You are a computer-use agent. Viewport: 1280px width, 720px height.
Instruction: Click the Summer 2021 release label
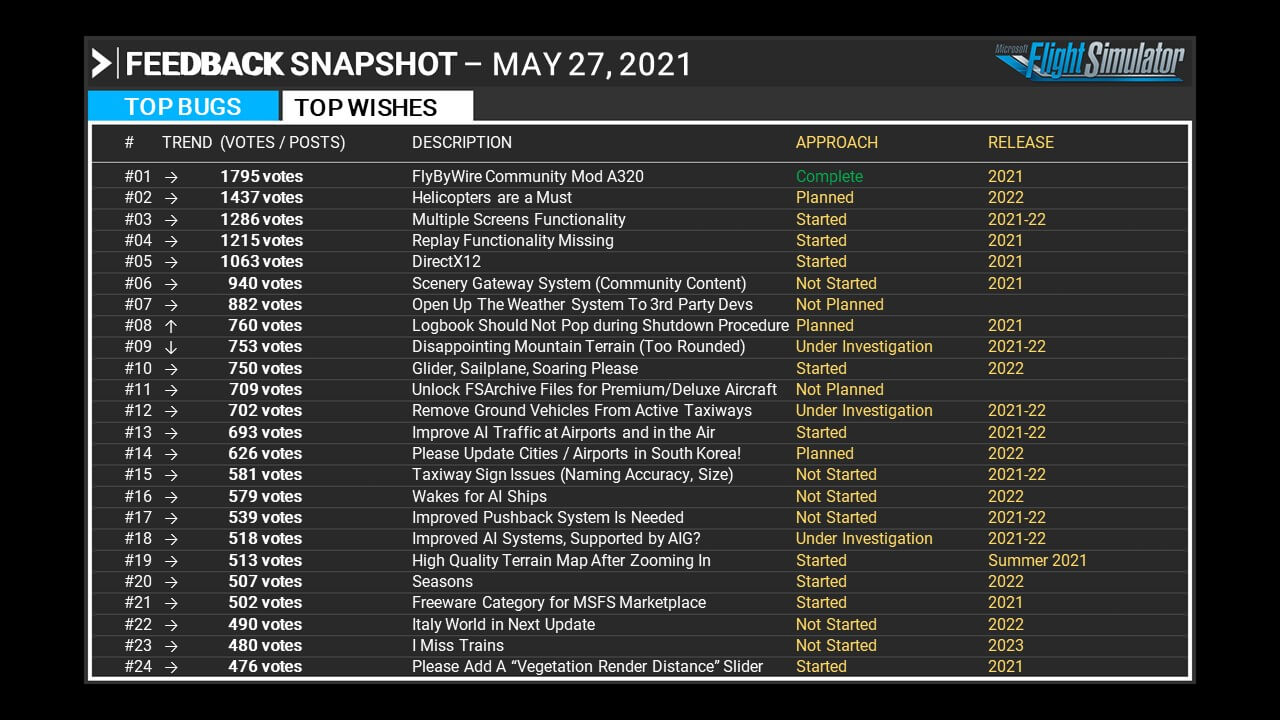pos(1036,561)
